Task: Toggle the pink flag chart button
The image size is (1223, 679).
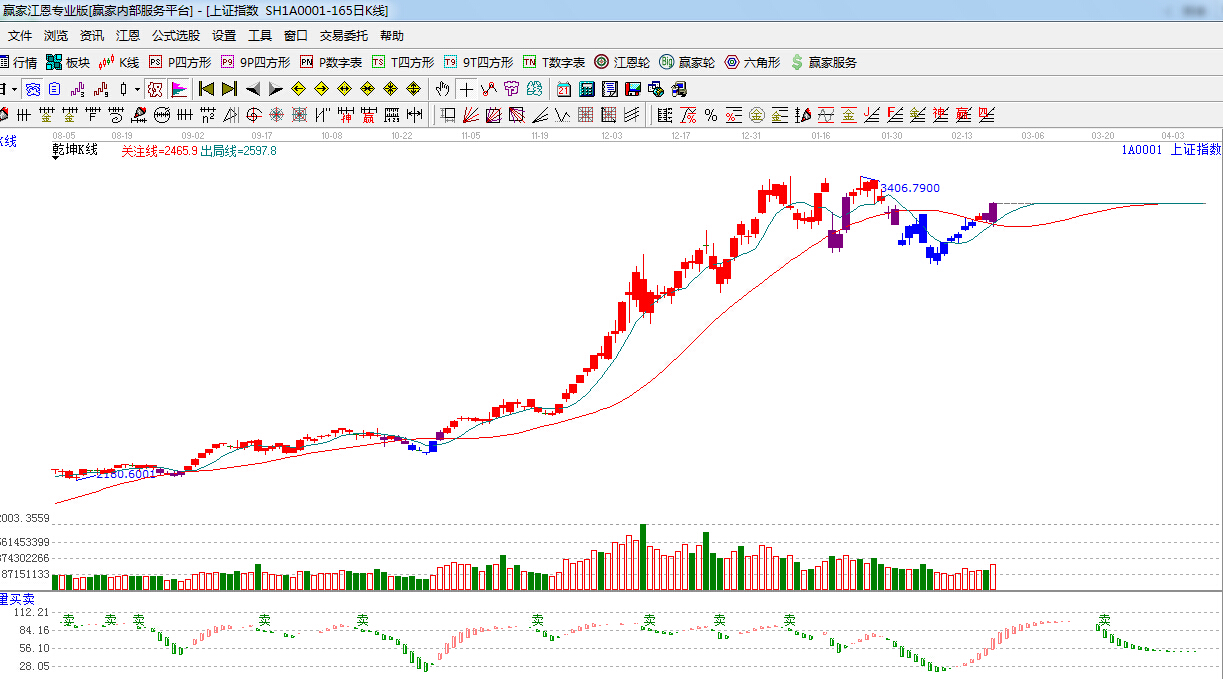Action: (x=179, y=89)
